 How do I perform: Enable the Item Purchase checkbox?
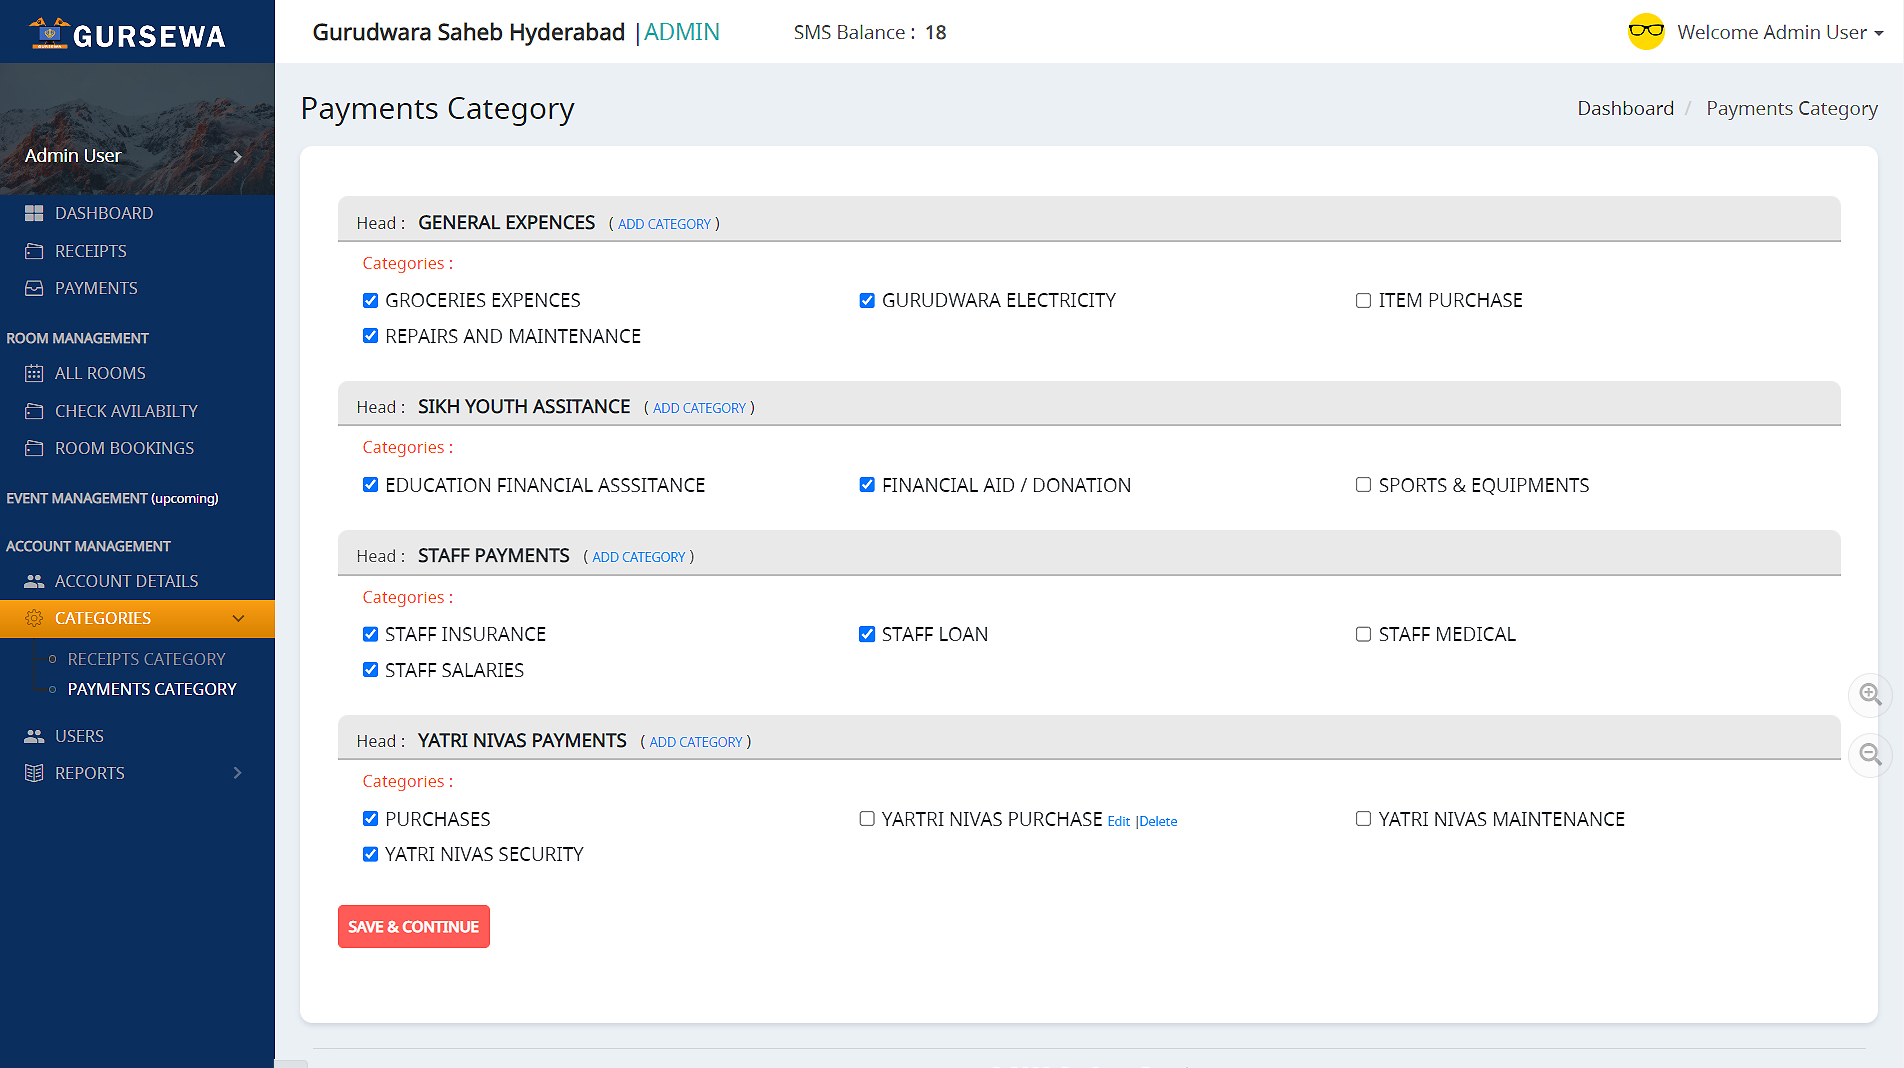point(1363,301)
